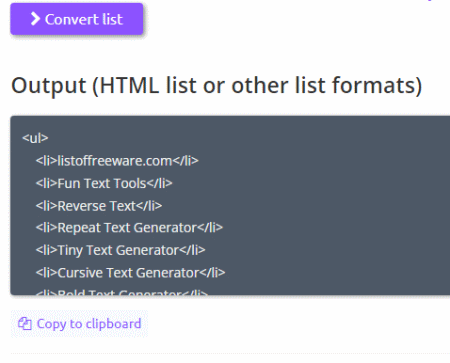Click the word 'formats)' in the heading
Viewport: 450px width, 363px height.
pos(377,86)
